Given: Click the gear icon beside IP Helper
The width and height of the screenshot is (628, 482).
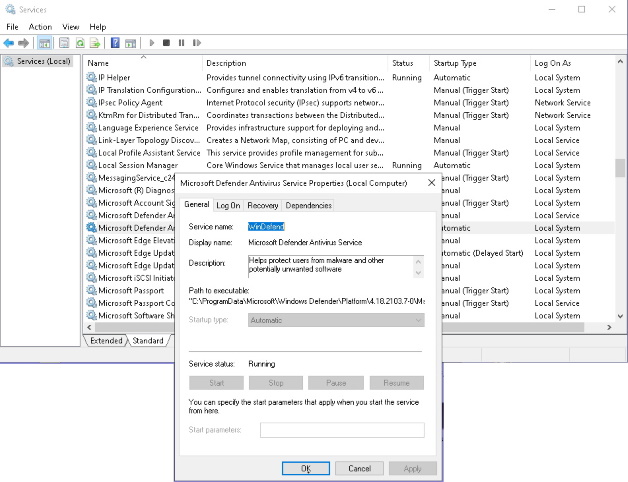Looking at the screenshot, I should [91, 77].
